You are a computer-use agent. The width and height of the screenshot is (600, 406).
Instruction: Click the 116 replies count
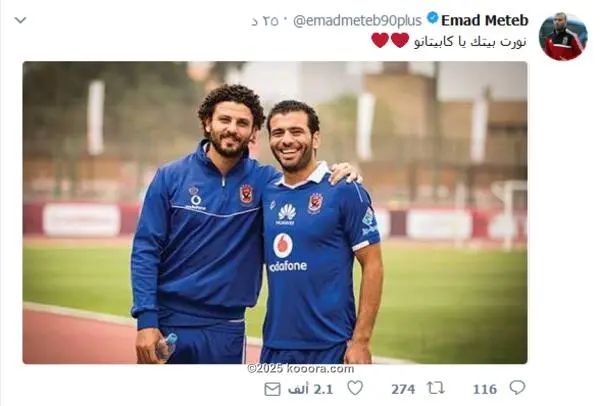[x=484, y=388]
